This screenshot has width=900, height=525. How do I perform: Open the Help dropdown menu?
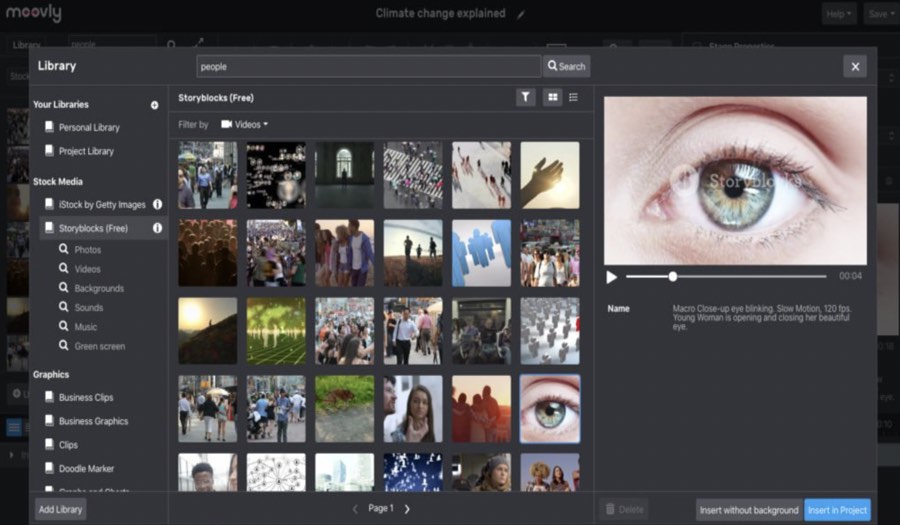[838, 14]
